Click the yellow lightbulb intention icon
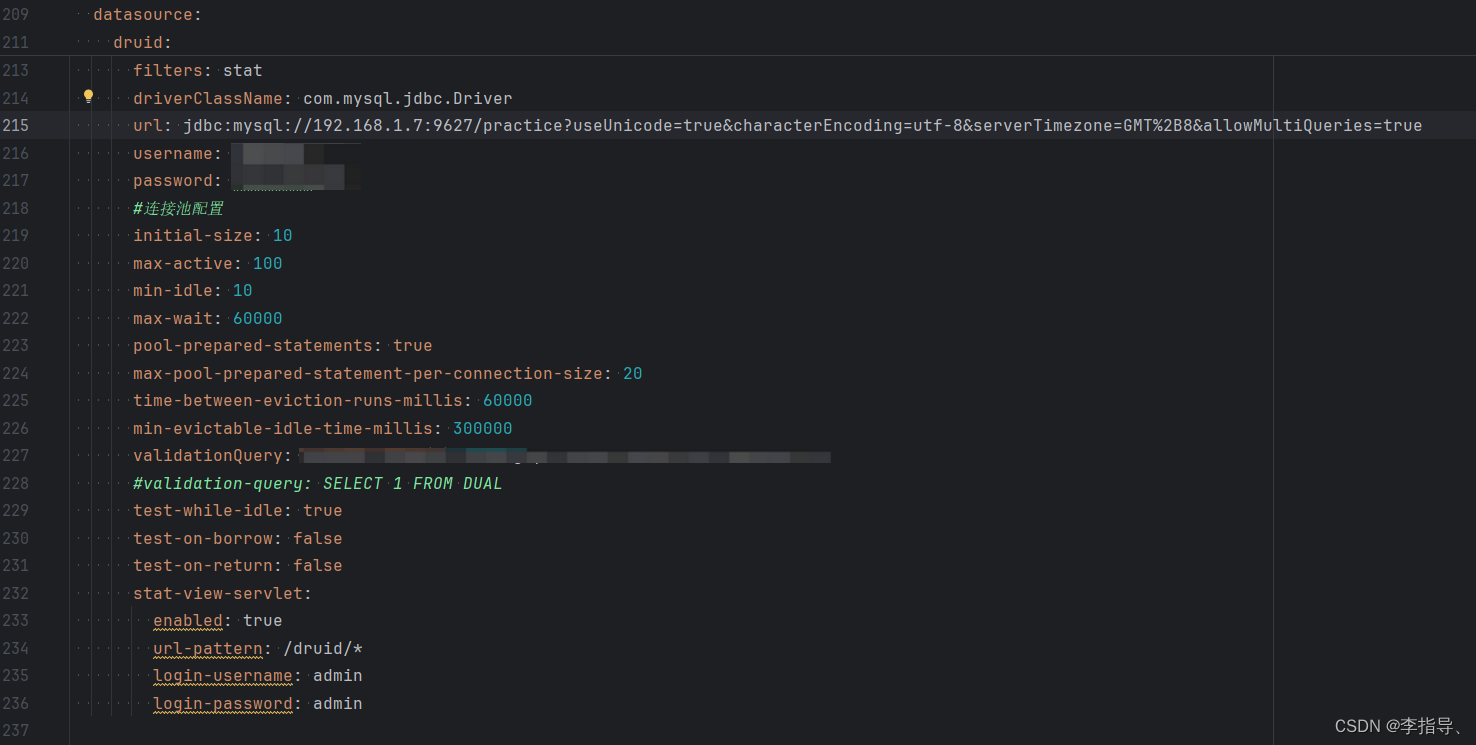The height and width of the screenshot is (745, 1476). [x=88, y=97]
